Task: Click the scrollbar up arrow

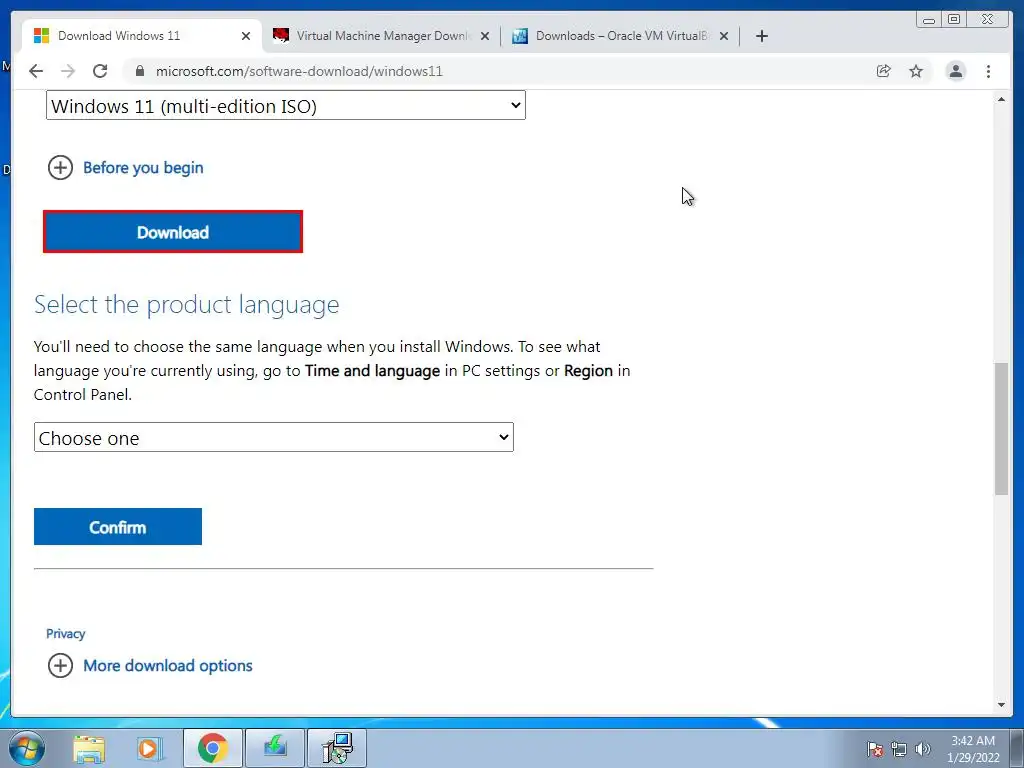Action: (1001, 99)
